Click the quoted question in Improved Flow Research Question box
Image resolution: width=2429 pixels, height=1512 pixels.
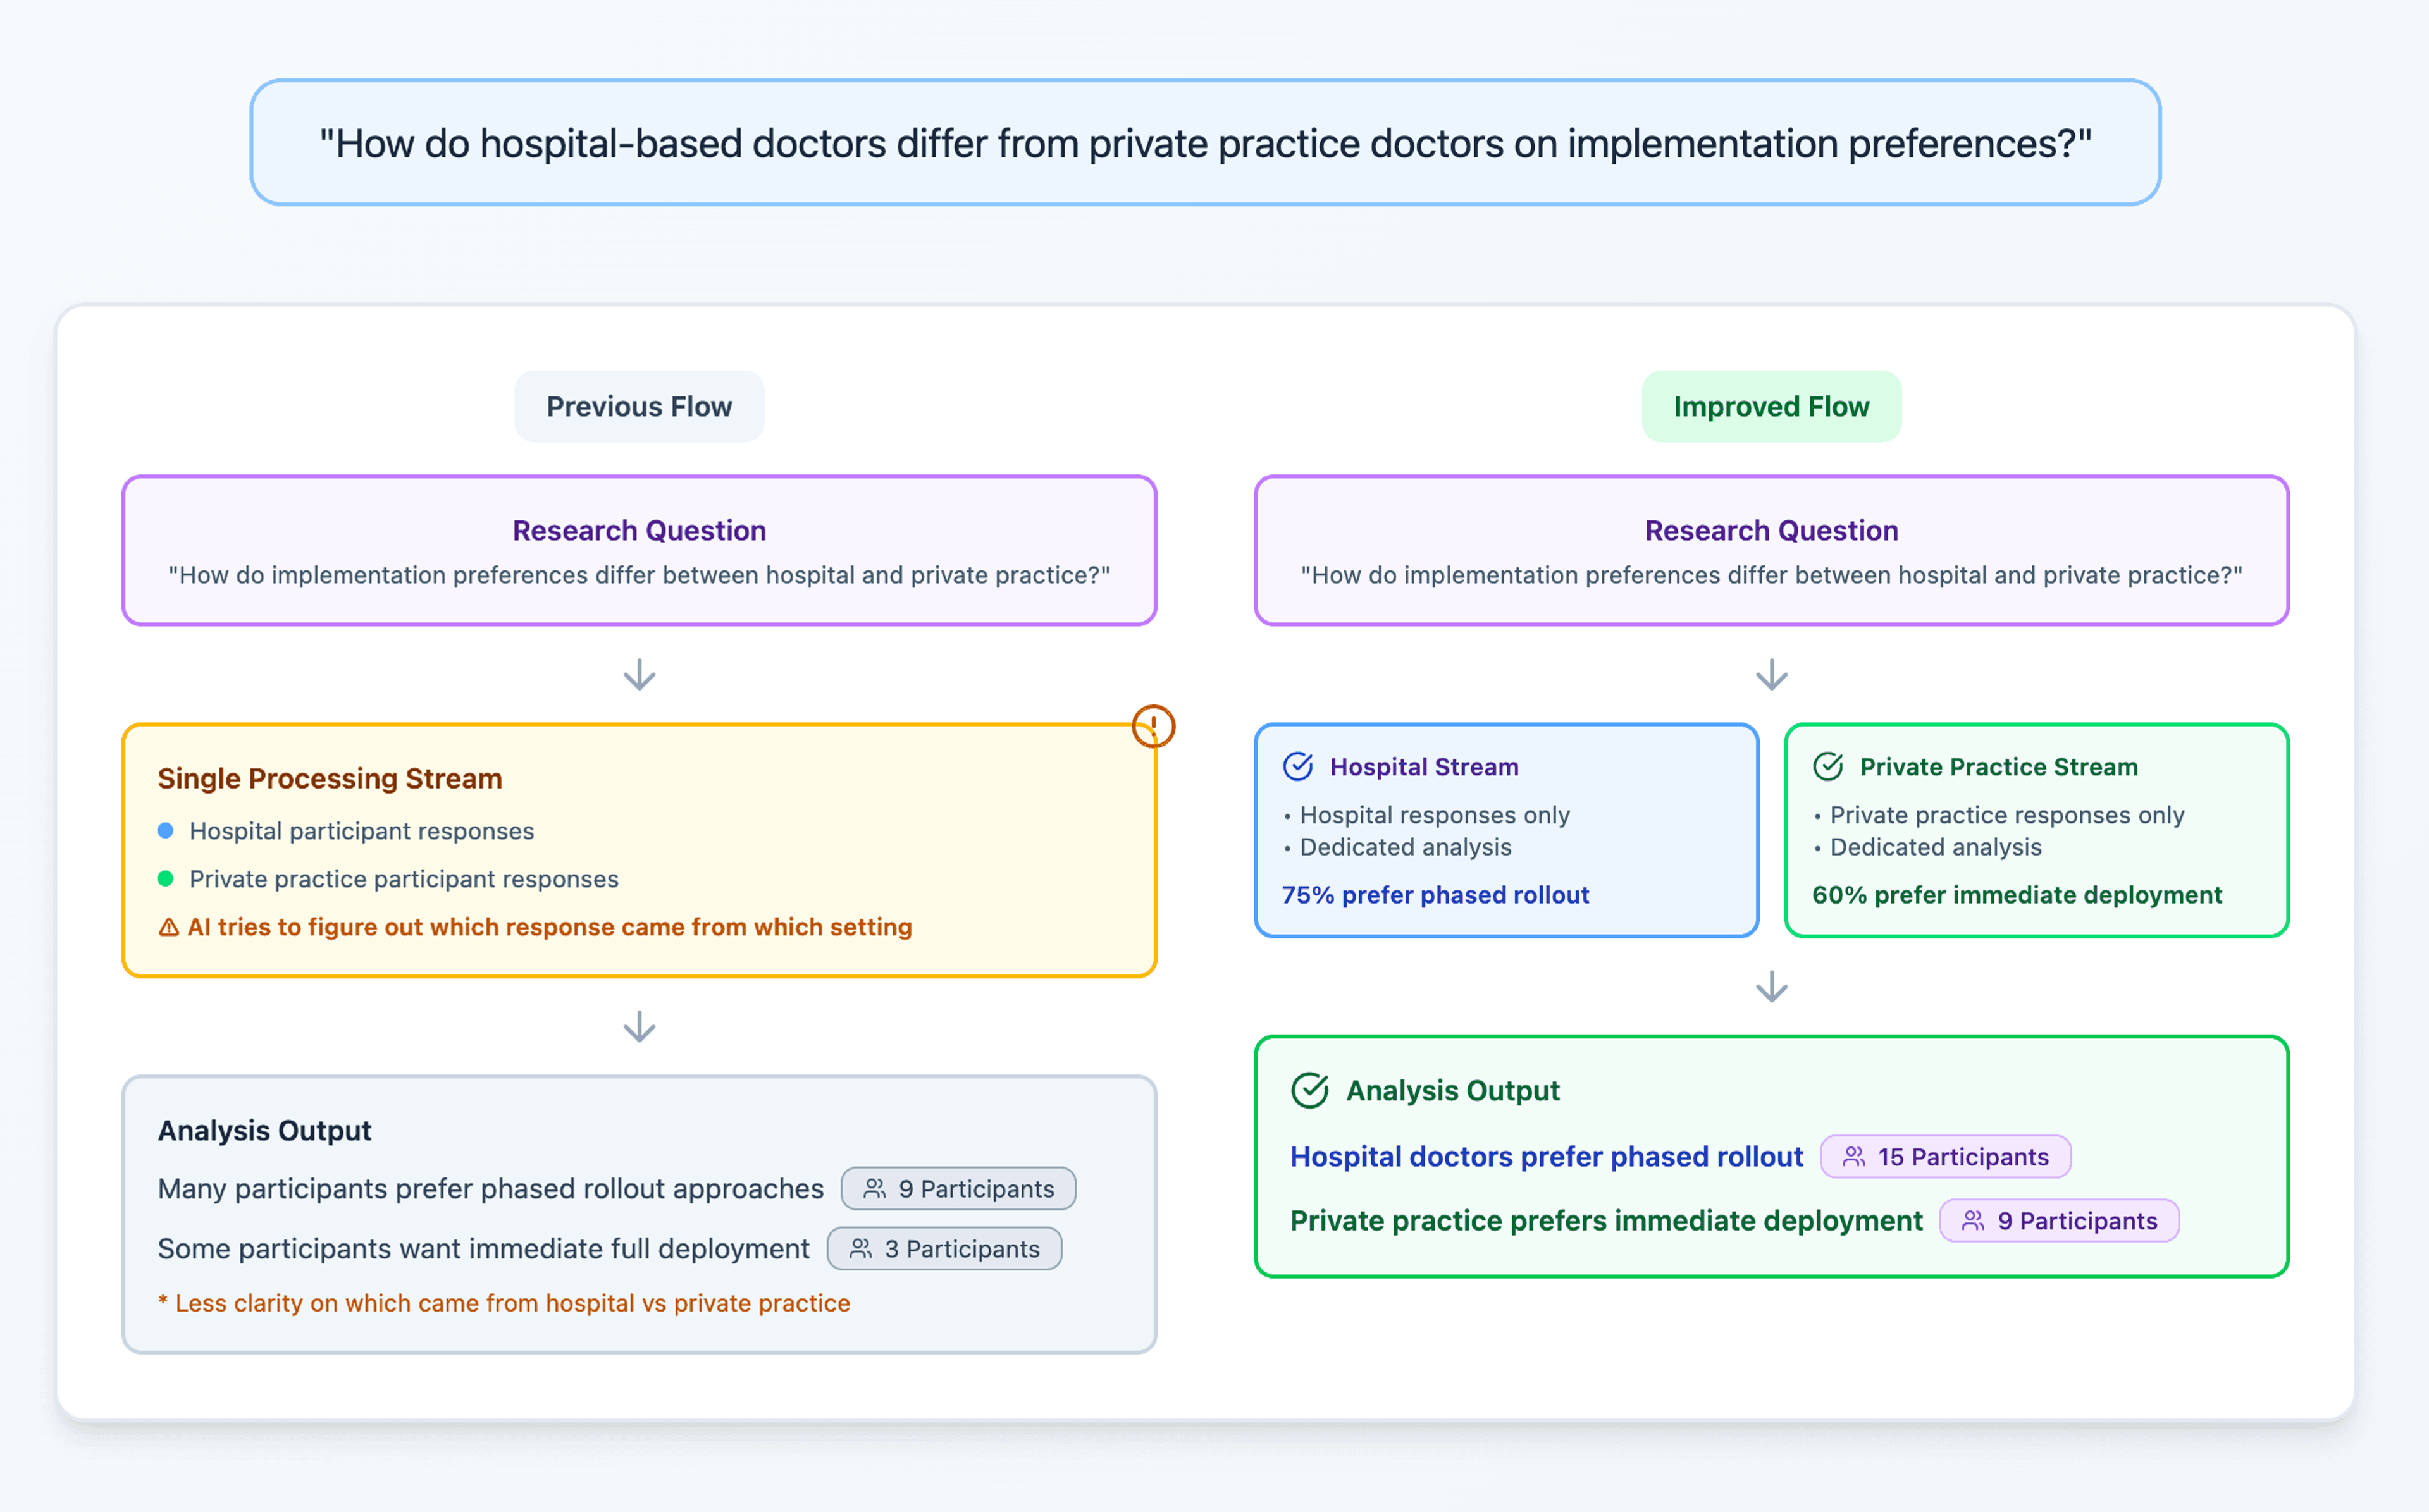pos(1771,575)
